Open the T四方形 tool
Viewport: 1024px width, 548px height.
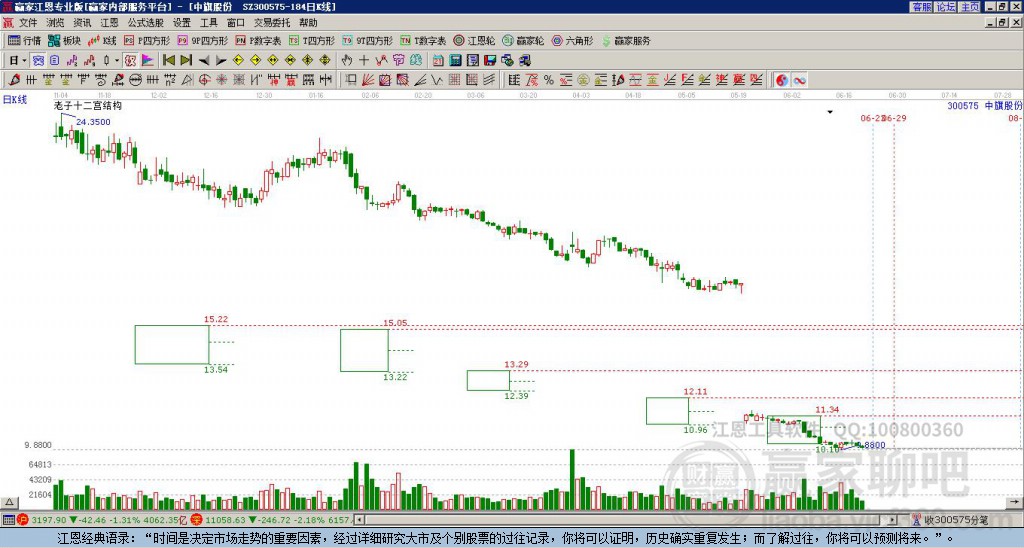coord(312,40)
